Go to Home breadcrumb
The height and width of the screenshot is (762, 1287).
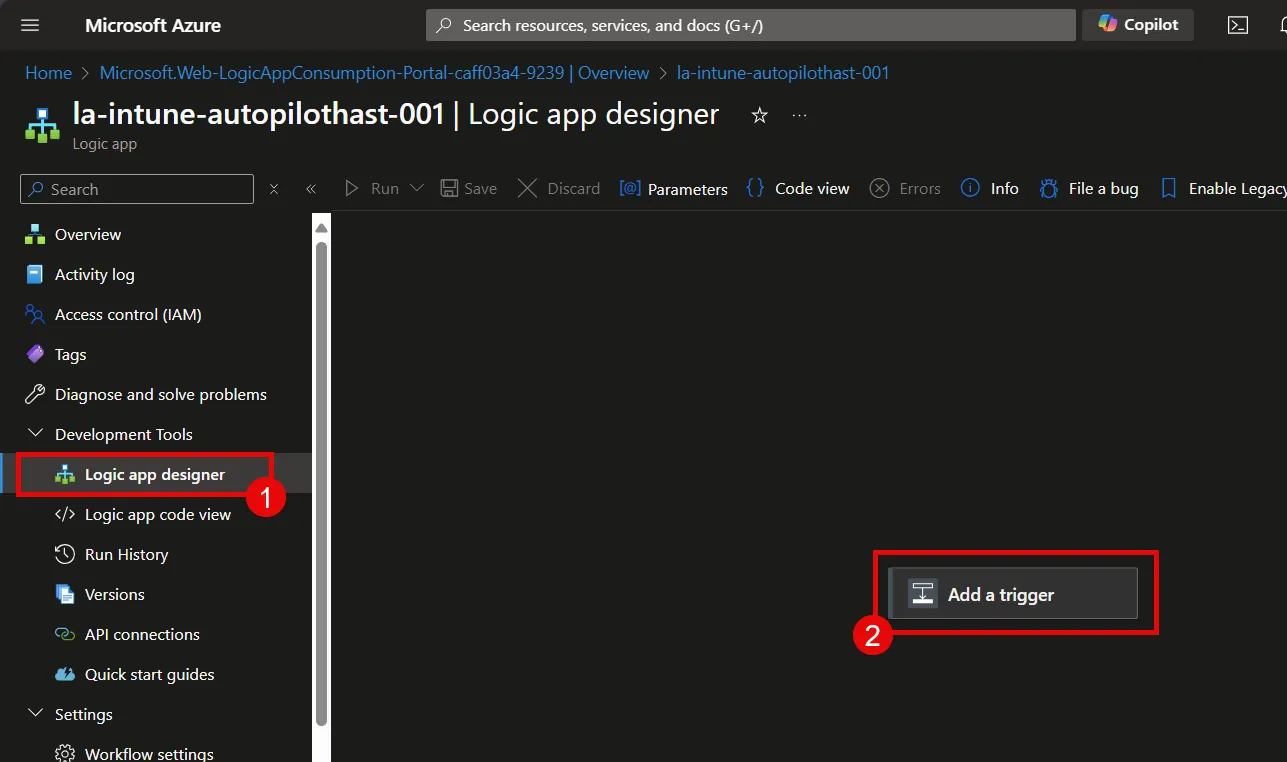point(48,73)
